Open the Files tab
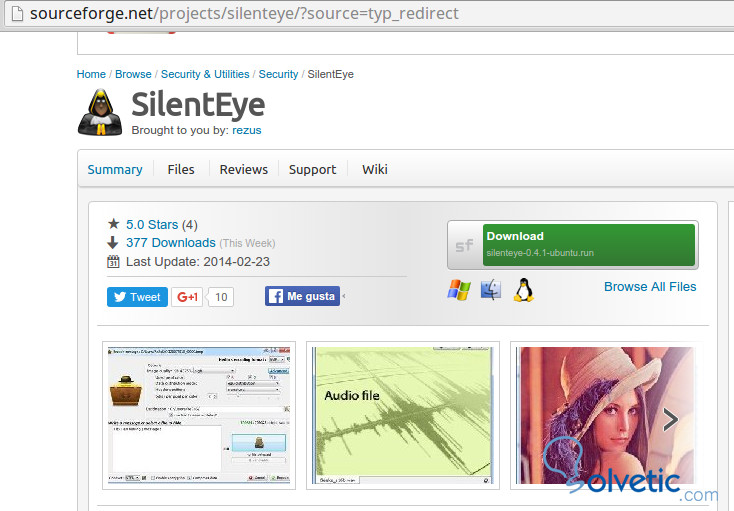 pyautogui.click(x=181, y=169)
